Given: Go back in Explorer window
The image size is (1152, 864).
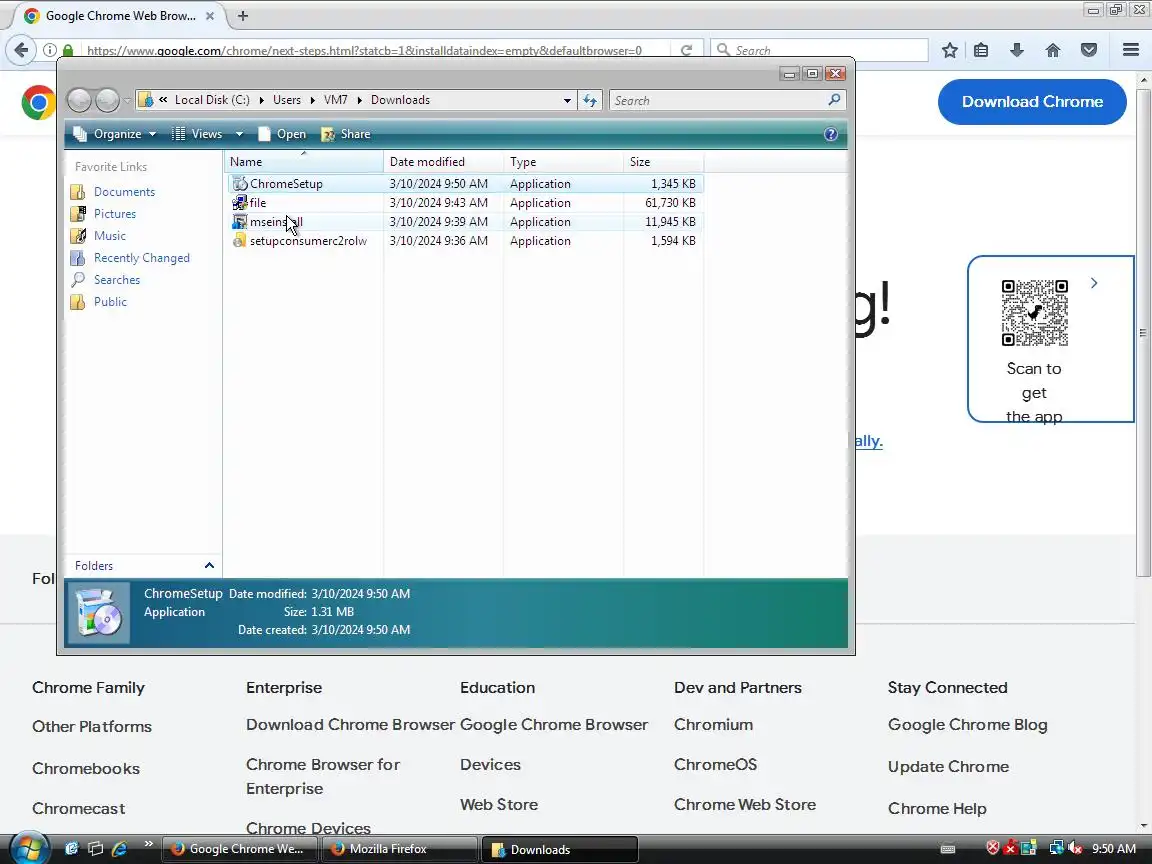Looking at the screenshot, I should point(79,100).
